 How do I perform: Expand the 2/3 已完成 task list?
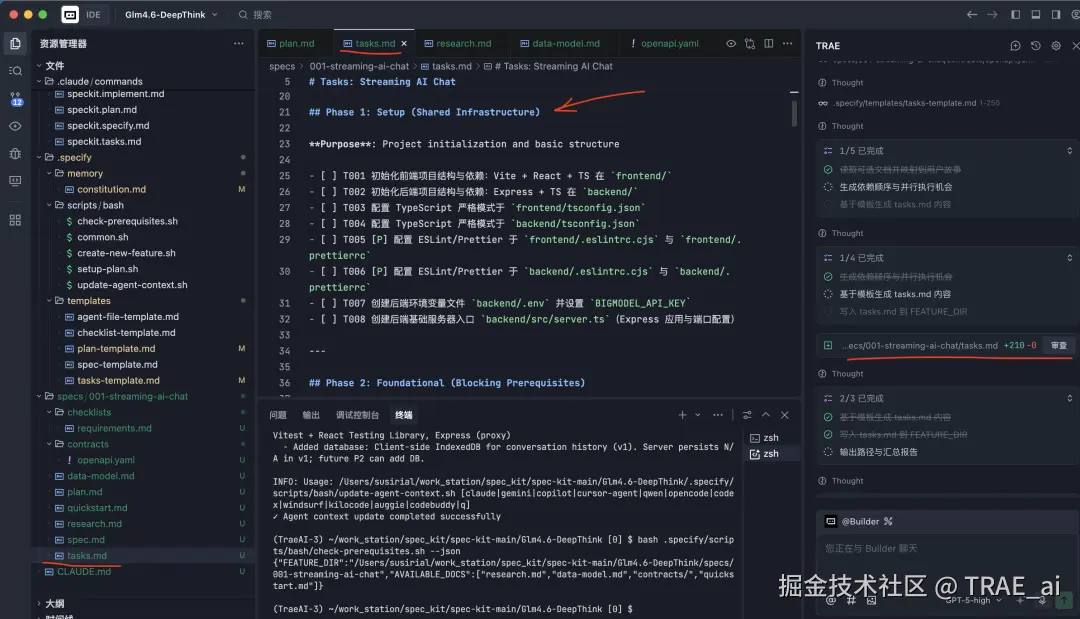point(1069,398)
